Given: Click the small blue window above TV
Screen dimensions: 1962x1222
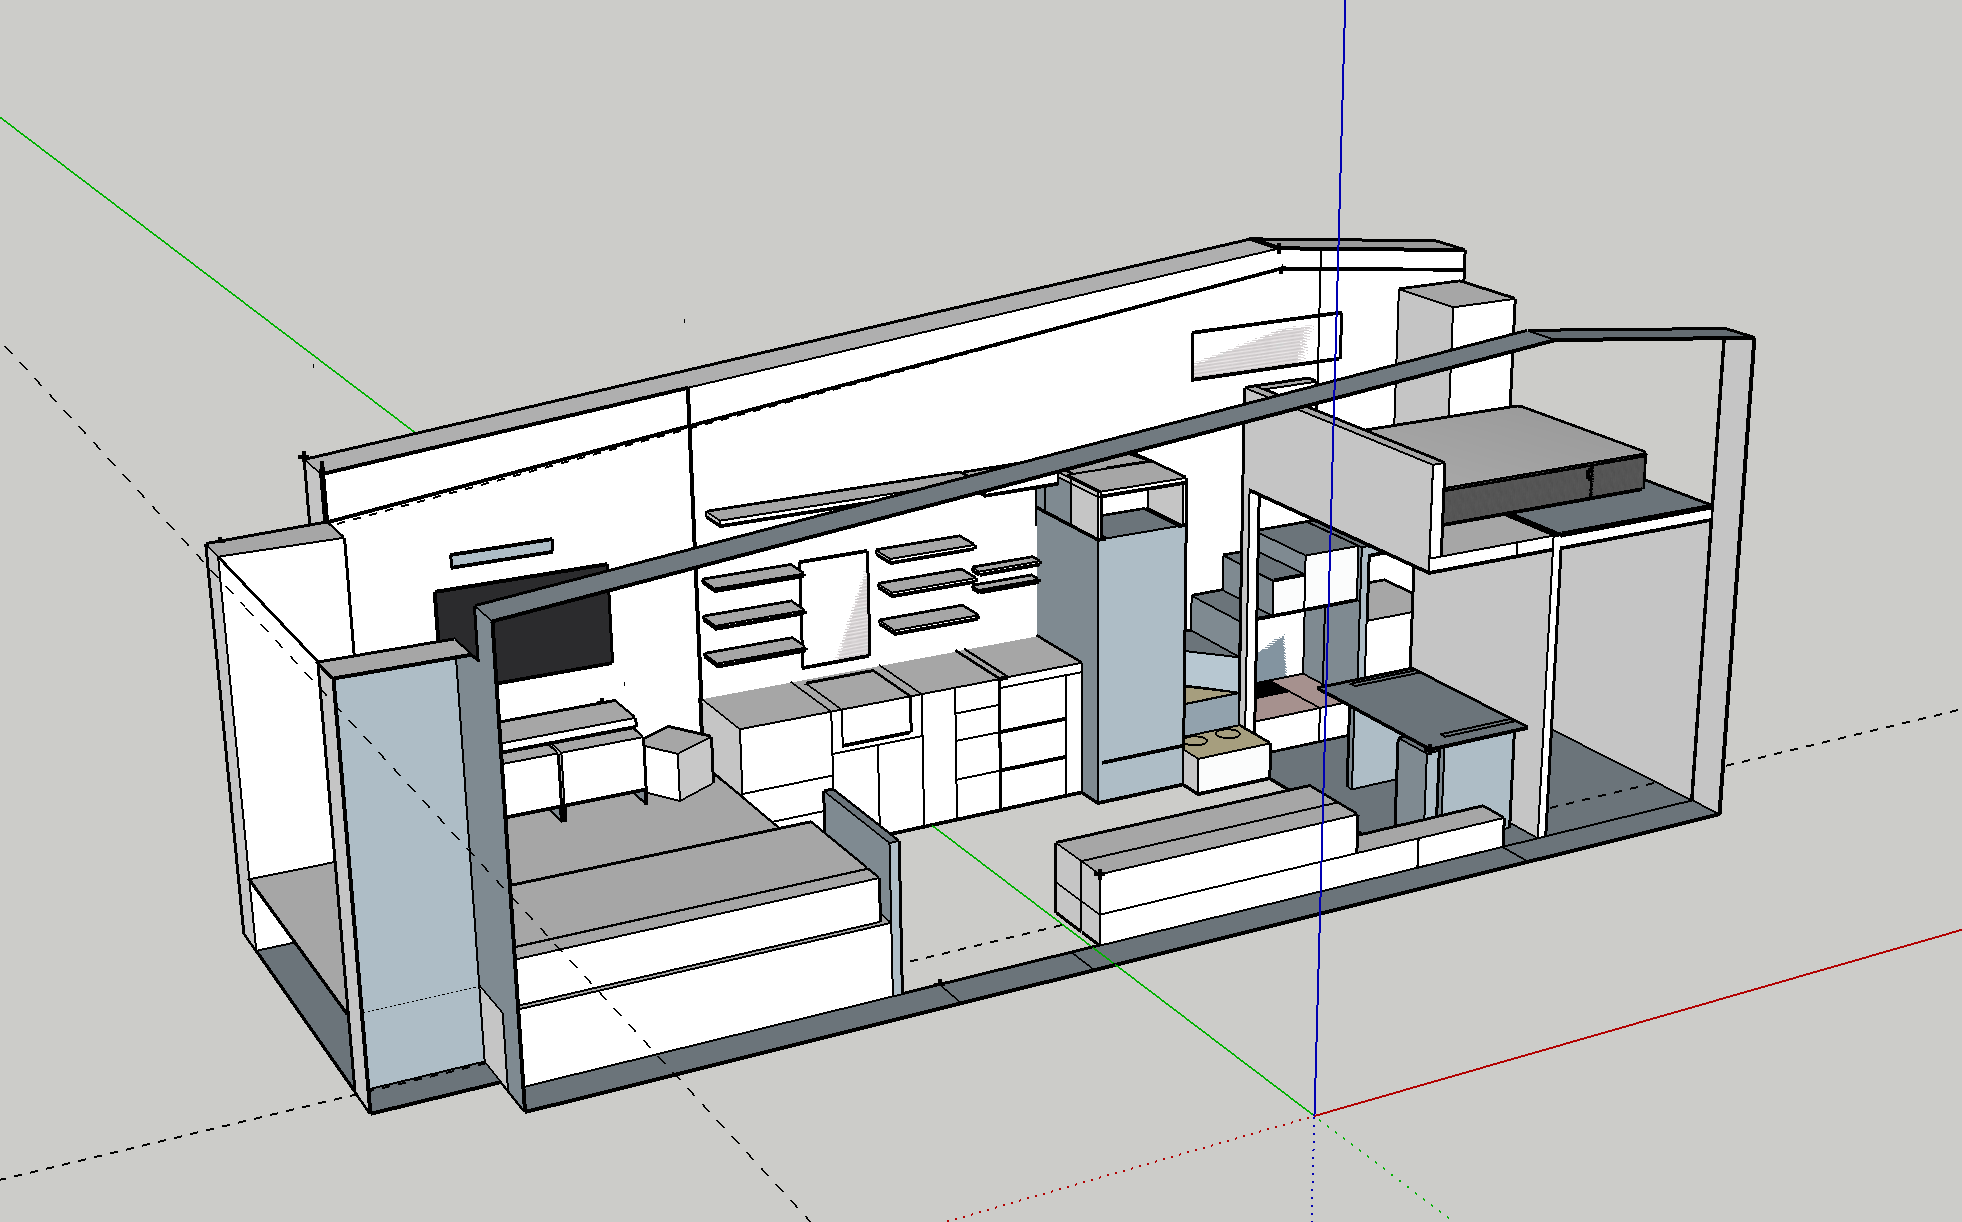Looking at the screenshot, I should [x=501, y=553].
